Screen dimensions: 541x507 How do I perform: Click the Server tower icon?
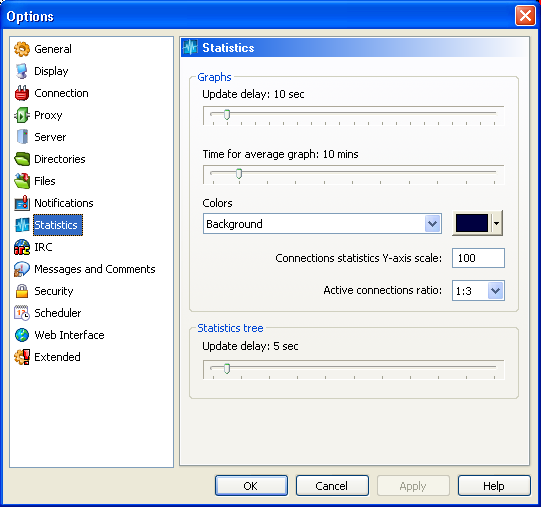pos(22,137)
